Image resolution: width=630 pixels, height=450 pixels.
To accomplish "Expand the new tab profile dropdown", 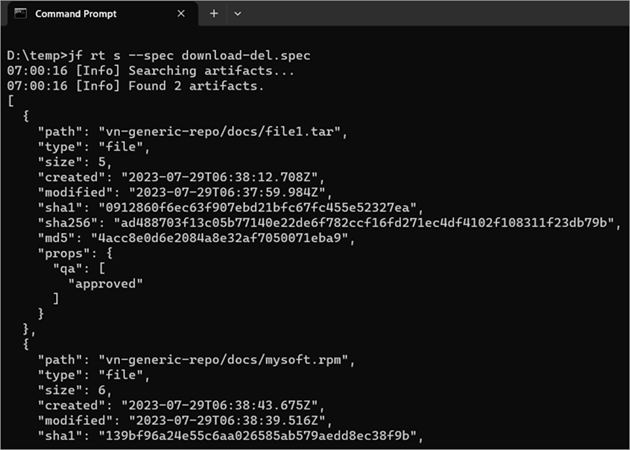I will point(237,14).
